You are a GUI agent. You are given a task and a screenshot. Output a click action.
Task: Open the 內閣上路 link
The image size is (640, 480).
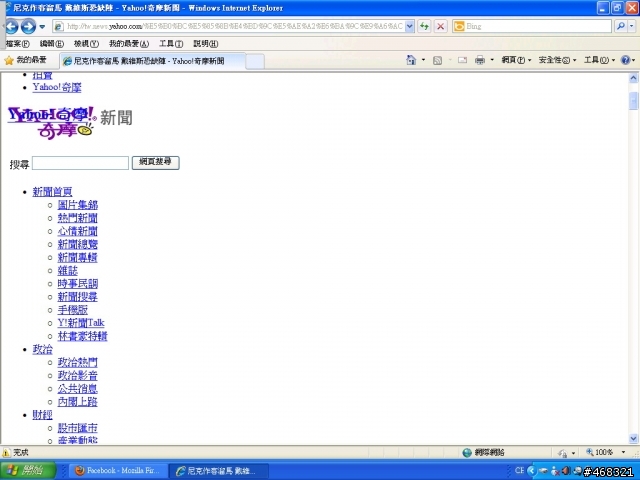(78, 402)
